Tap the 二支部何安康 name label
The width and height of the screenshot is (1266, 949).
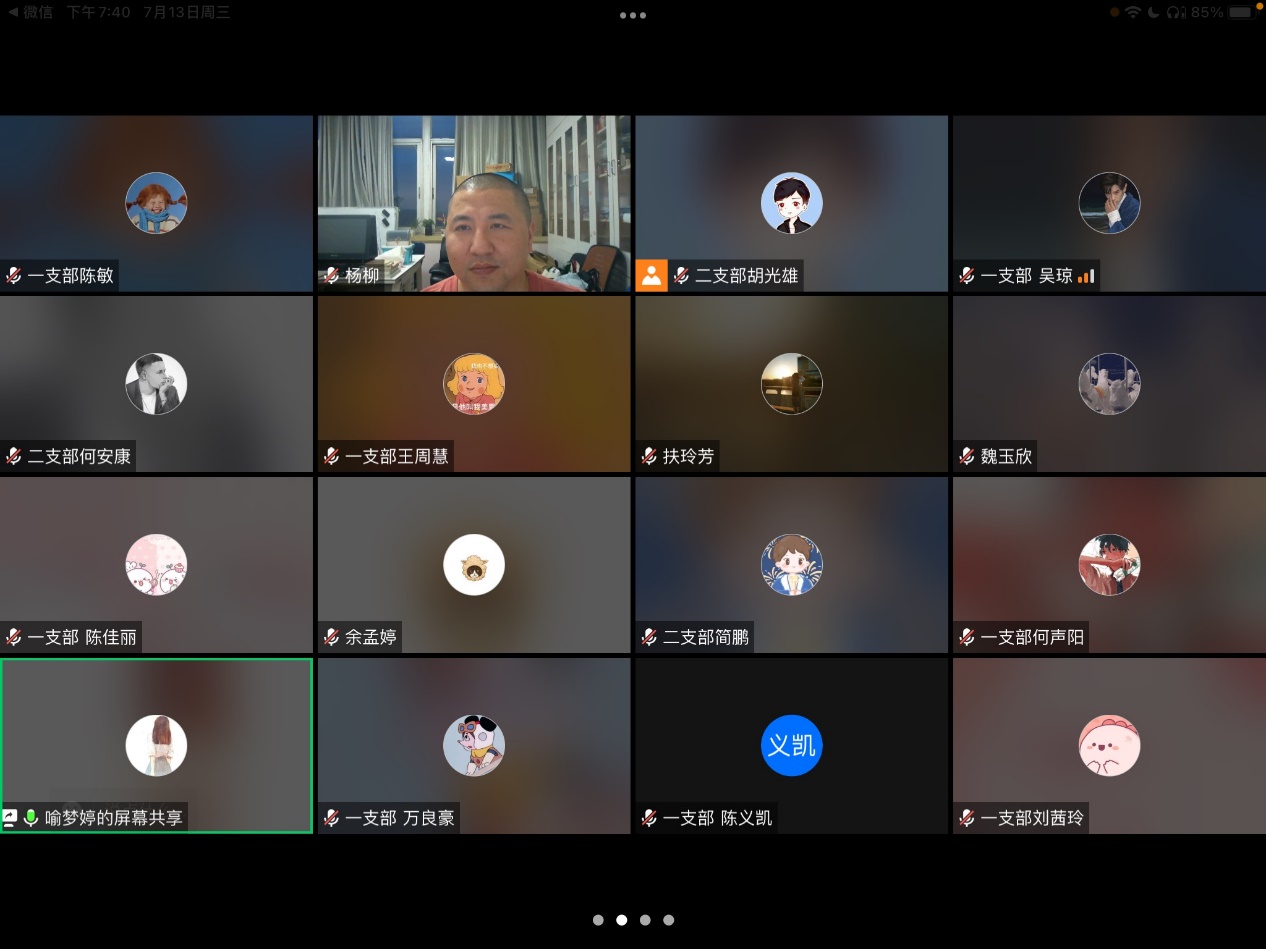click(x=79, y=457)
